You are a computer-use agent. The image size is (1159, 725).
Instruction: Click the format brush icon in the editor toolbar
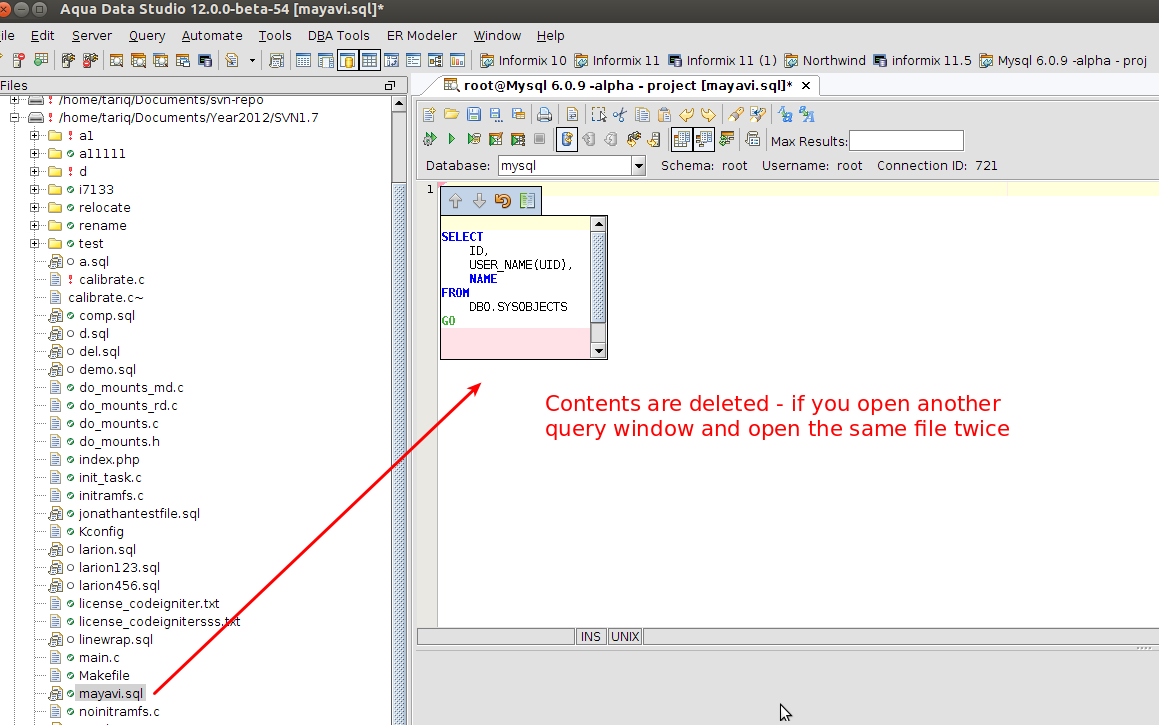click(735, 115)
